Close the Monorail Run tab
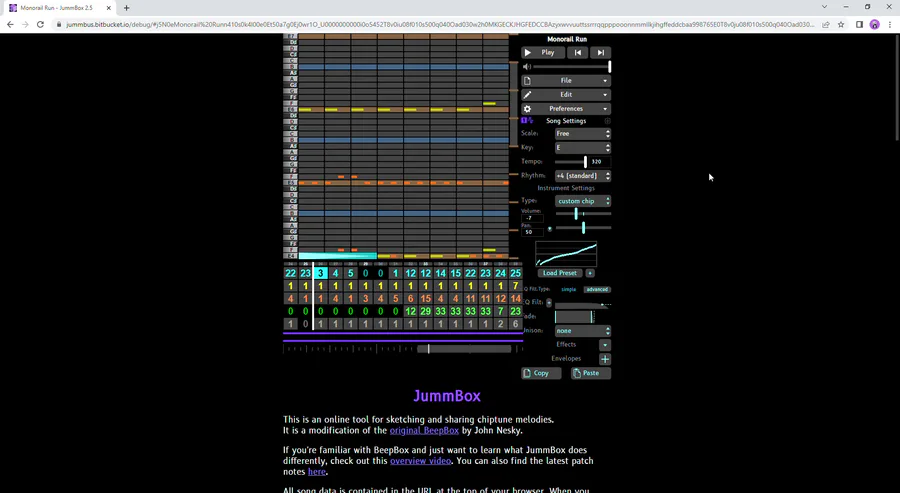The image size is (900, 493). [x=108, y=8]
